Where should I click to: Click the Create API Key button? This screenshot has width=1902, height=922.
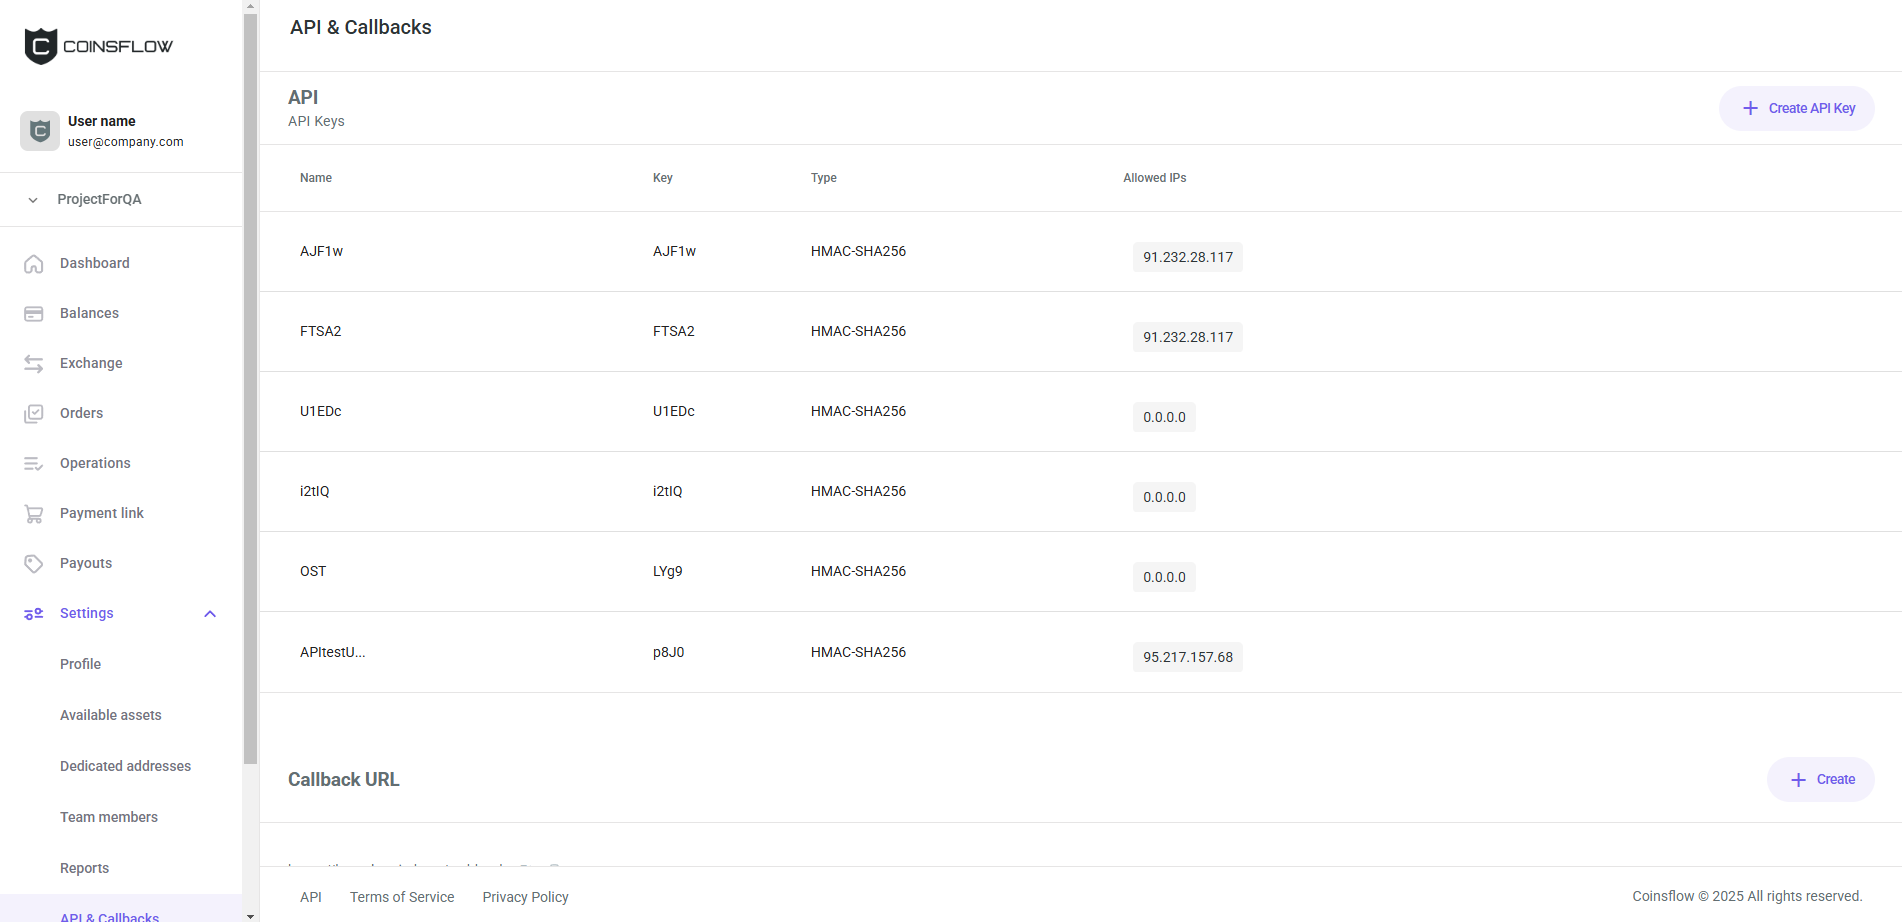[1796, 108]
